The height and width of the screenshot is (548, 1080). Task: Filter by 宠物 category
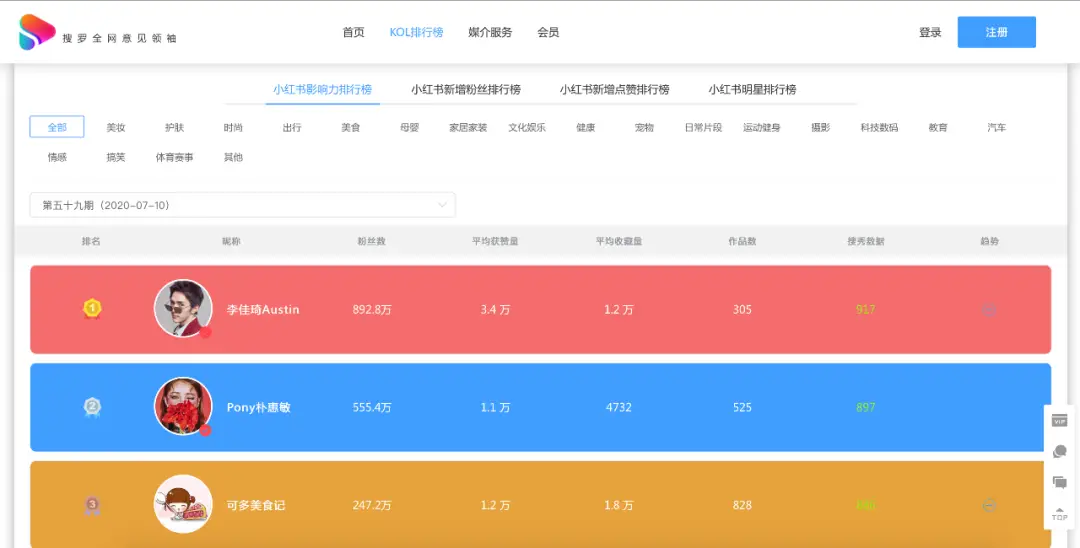(x=644, y=127)
